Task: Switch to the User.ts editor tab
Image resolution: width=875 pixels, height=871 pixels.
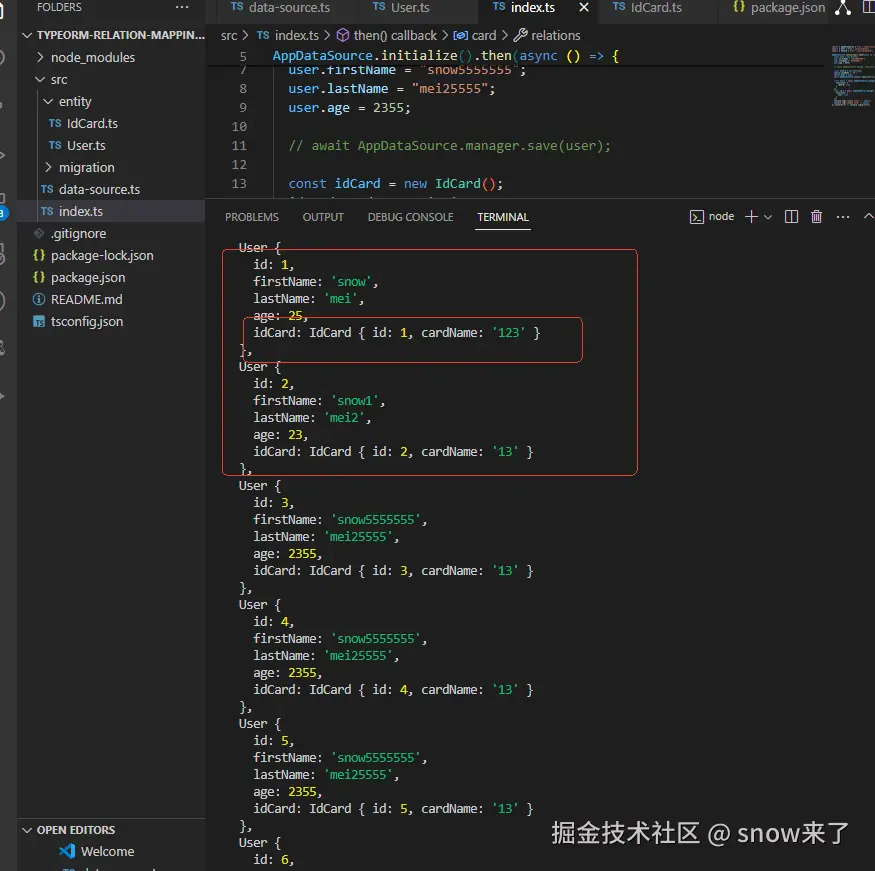Action: [x=401, y=8]
